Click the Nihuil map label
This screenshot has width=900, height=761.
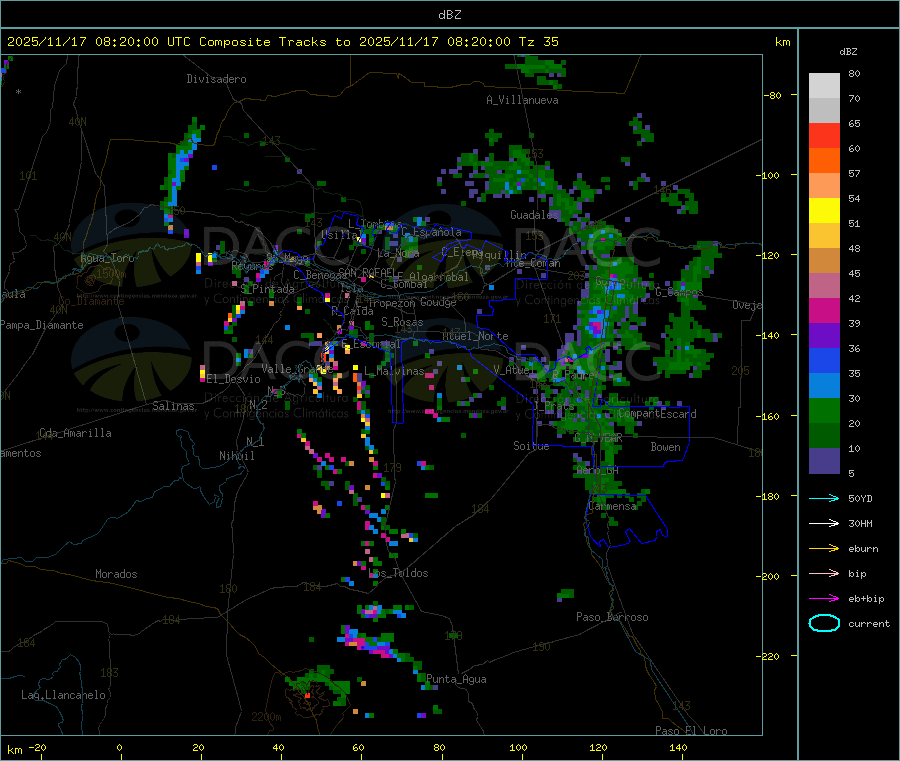[x=237, y=456]
